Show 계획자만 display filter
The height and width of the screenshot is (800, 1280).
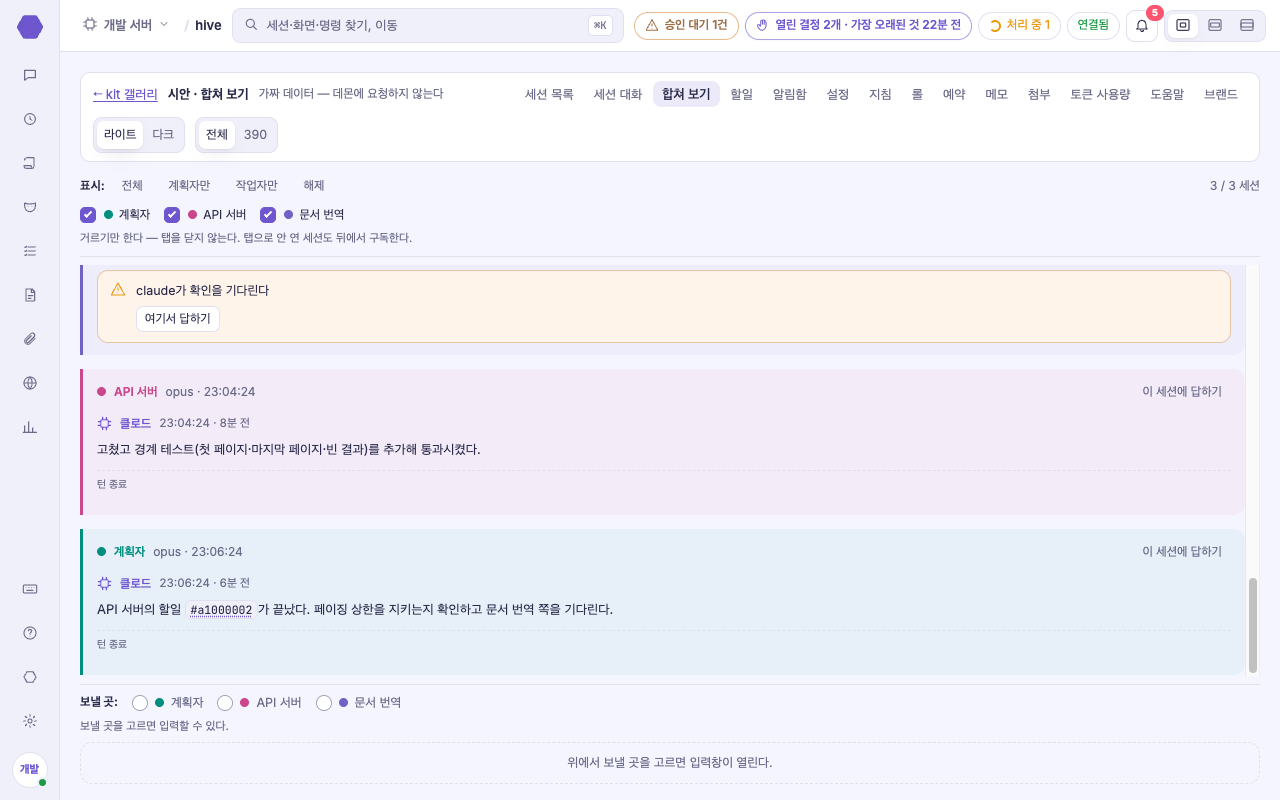[189, 186]
